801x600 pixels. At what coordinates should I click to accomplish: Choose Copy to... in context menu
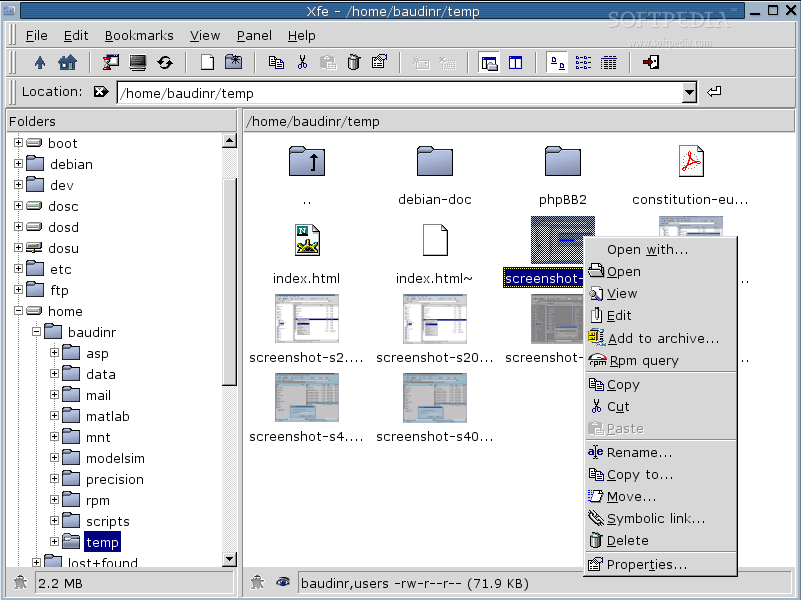(x=660, y=474)
